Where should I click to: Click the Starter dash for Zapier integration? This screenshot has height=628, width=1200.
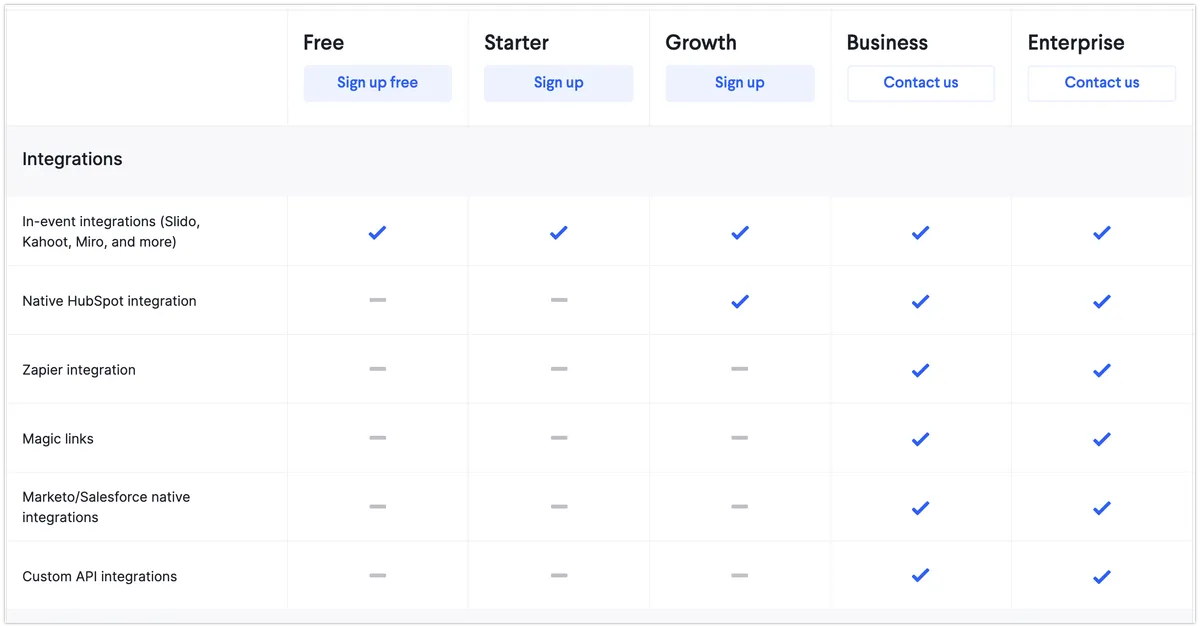[558, 369]
